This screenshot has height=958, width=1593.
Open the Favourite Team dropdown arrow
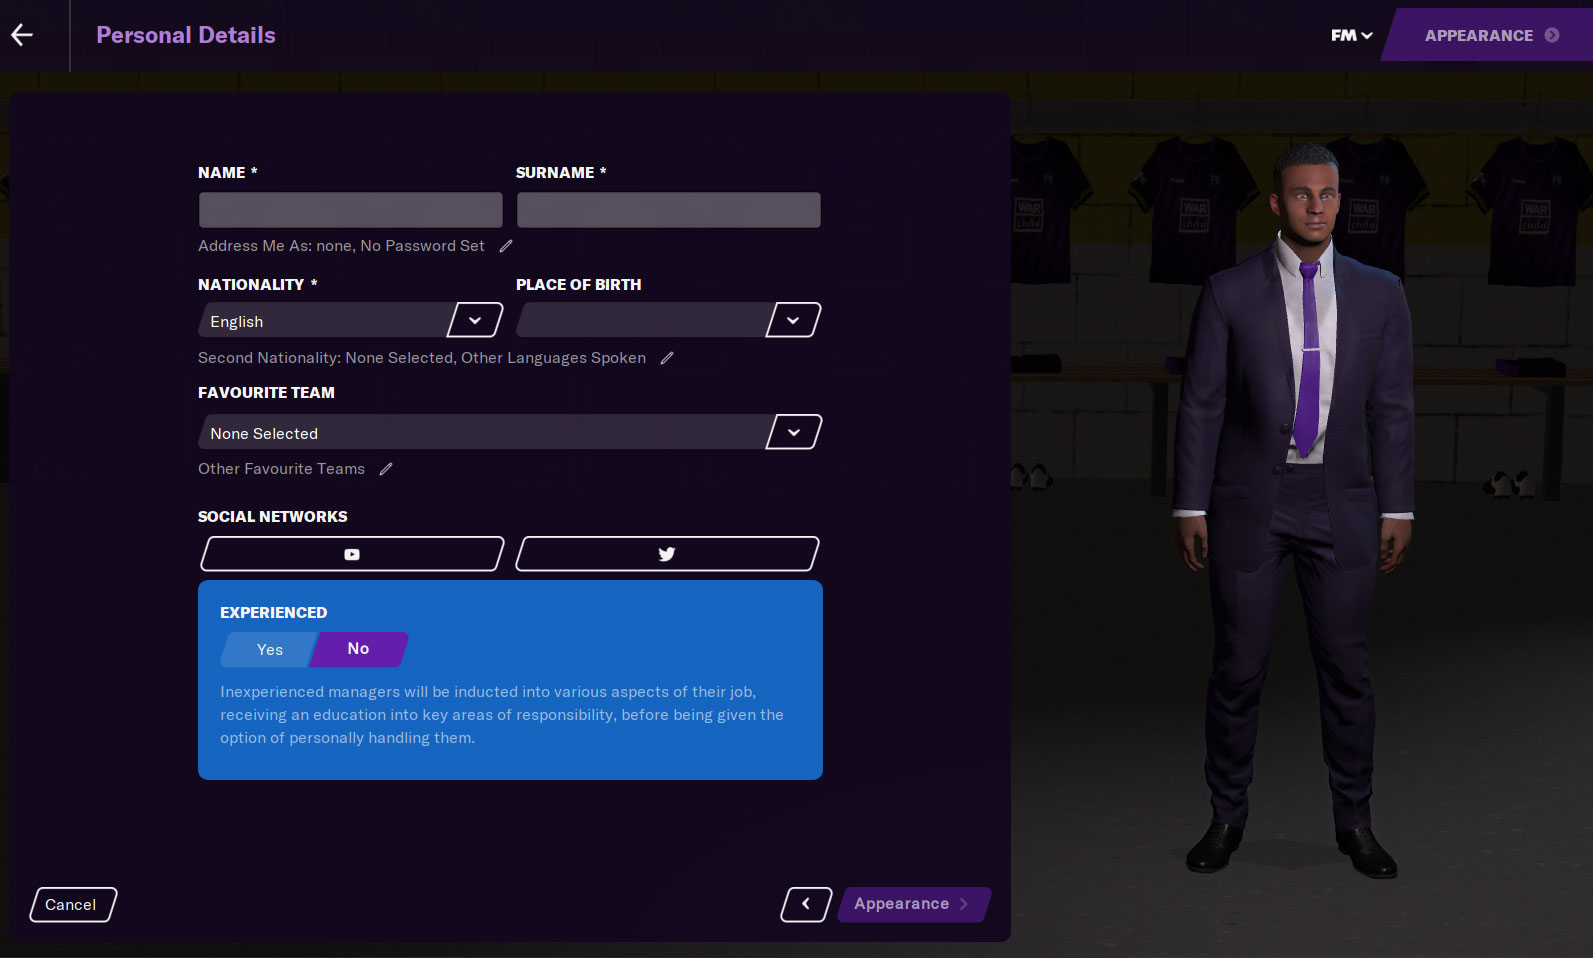793,433
